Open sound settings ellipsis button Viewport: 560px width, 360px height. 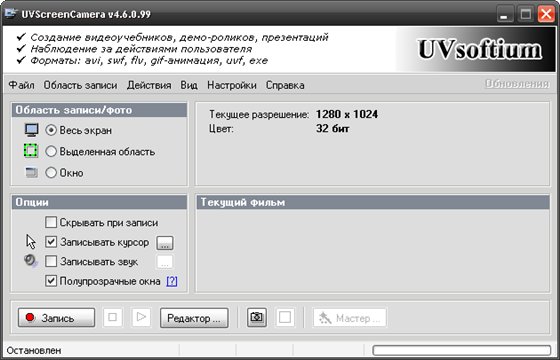[x=165, y=262]
